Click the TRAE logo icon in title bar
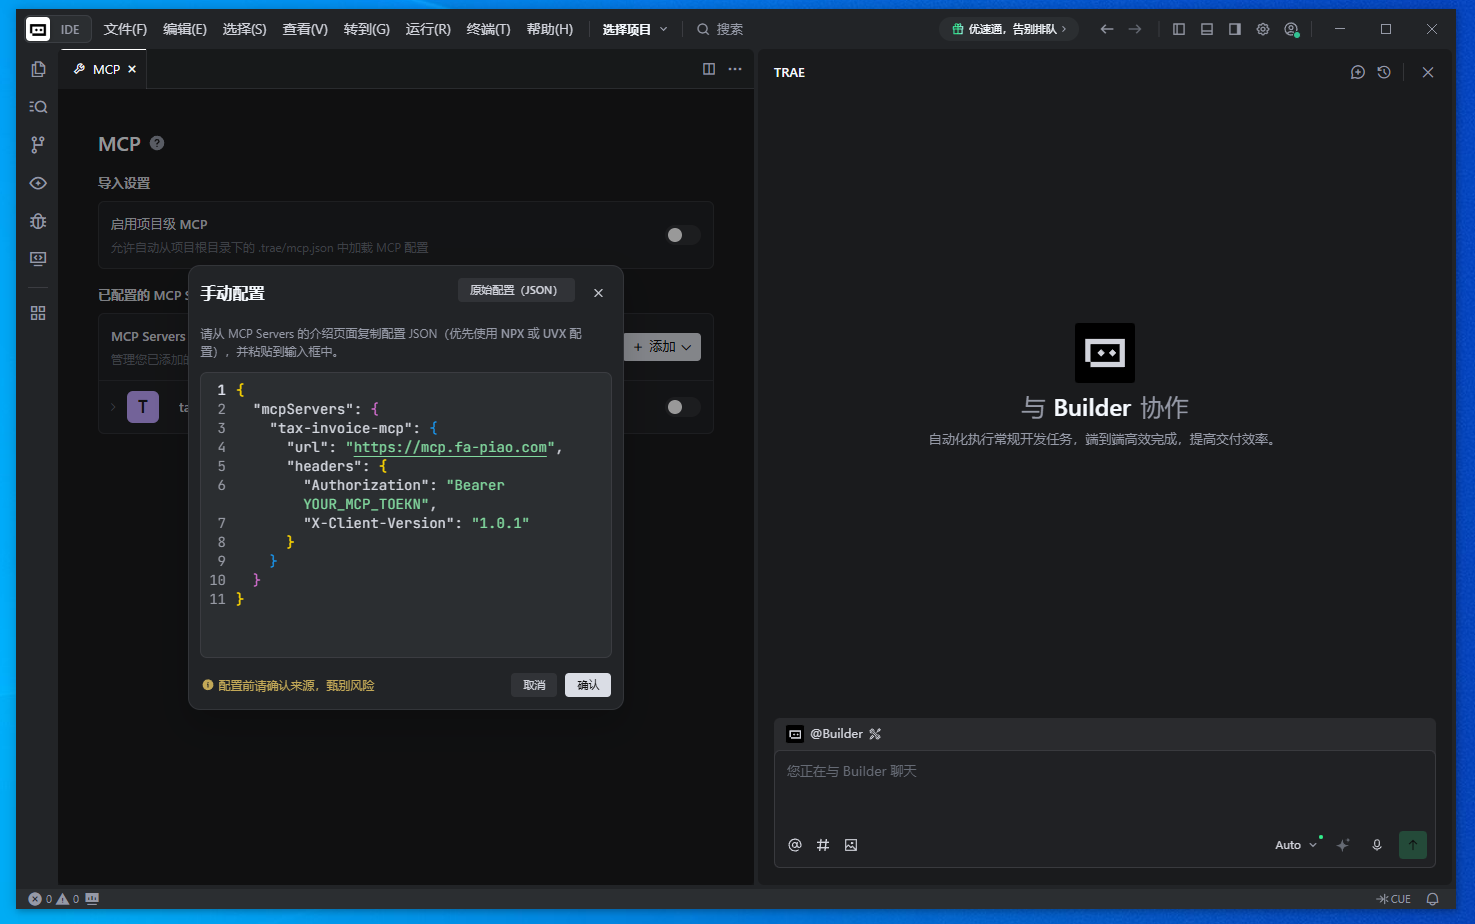The width and height of the screenshot is (1475, 924). pos(38,29)
